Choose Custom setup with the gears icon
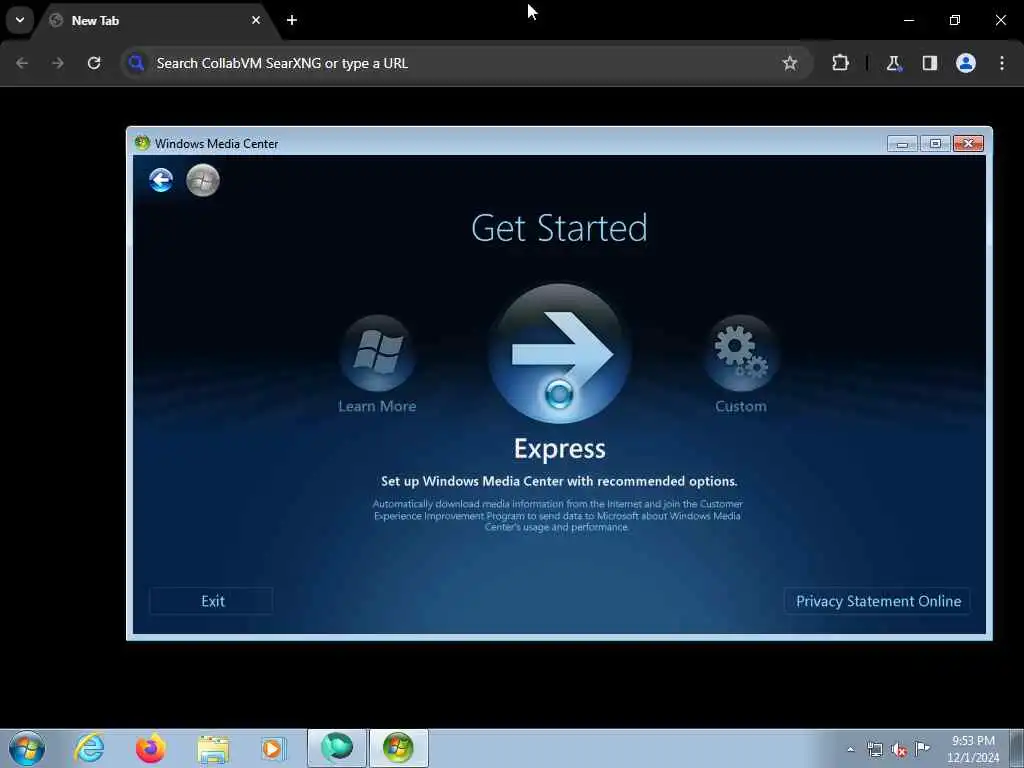 [x=741, y=353]
